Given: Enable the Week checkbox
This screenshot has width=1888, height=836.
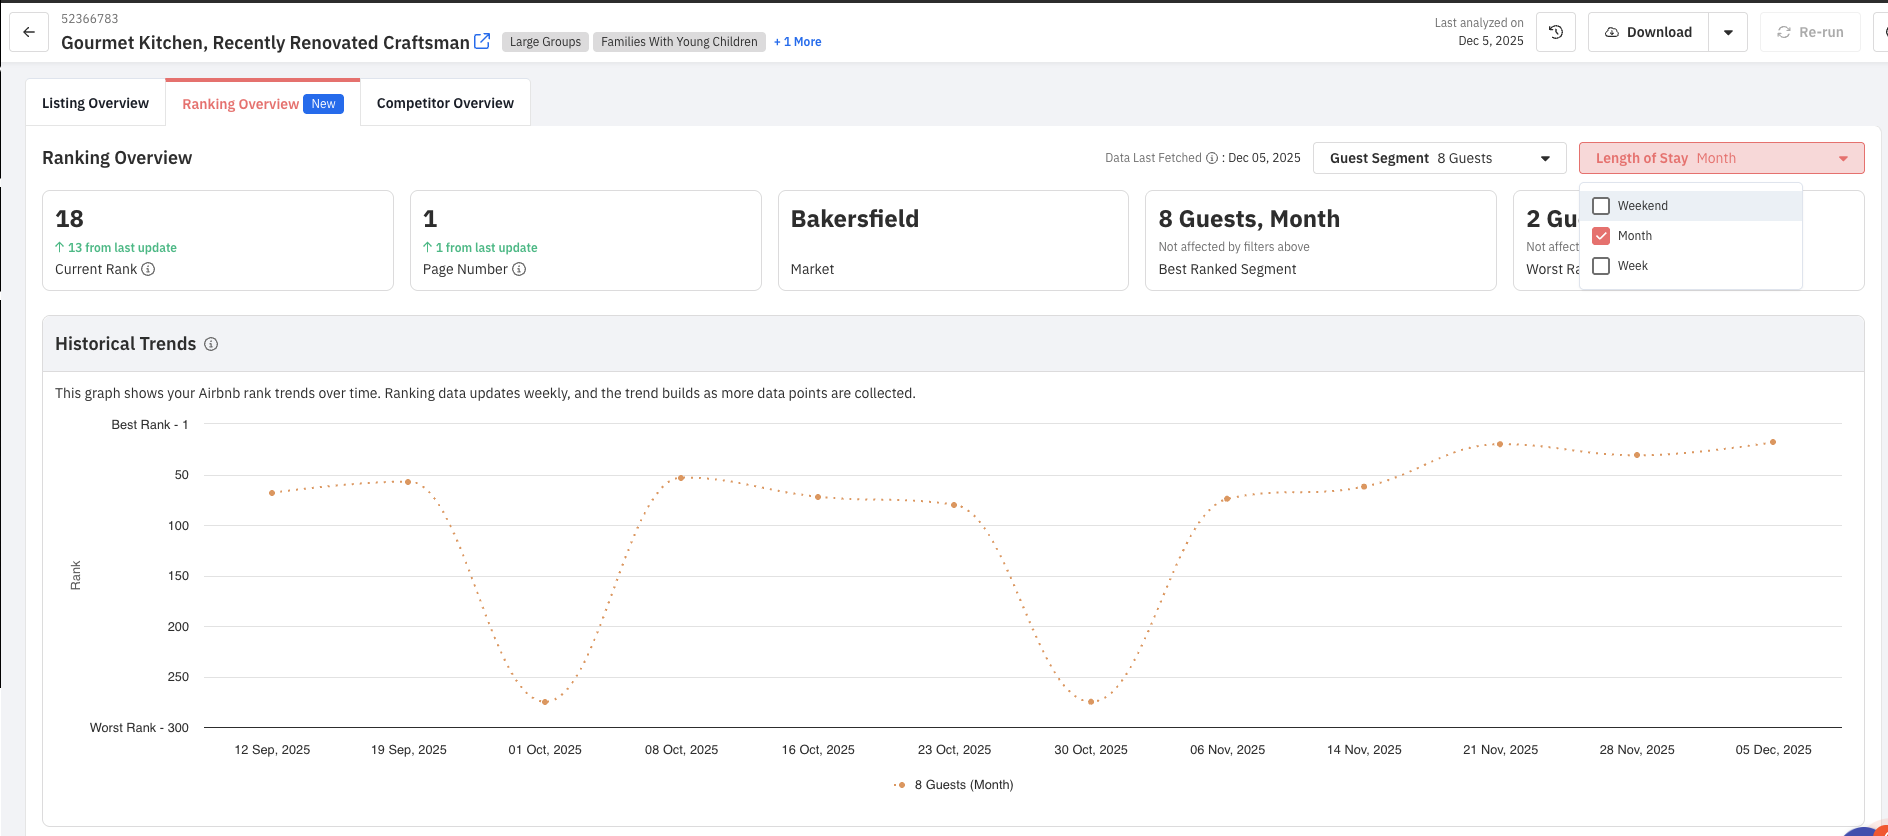Looking at the screenshot, I should [1601, 266].
